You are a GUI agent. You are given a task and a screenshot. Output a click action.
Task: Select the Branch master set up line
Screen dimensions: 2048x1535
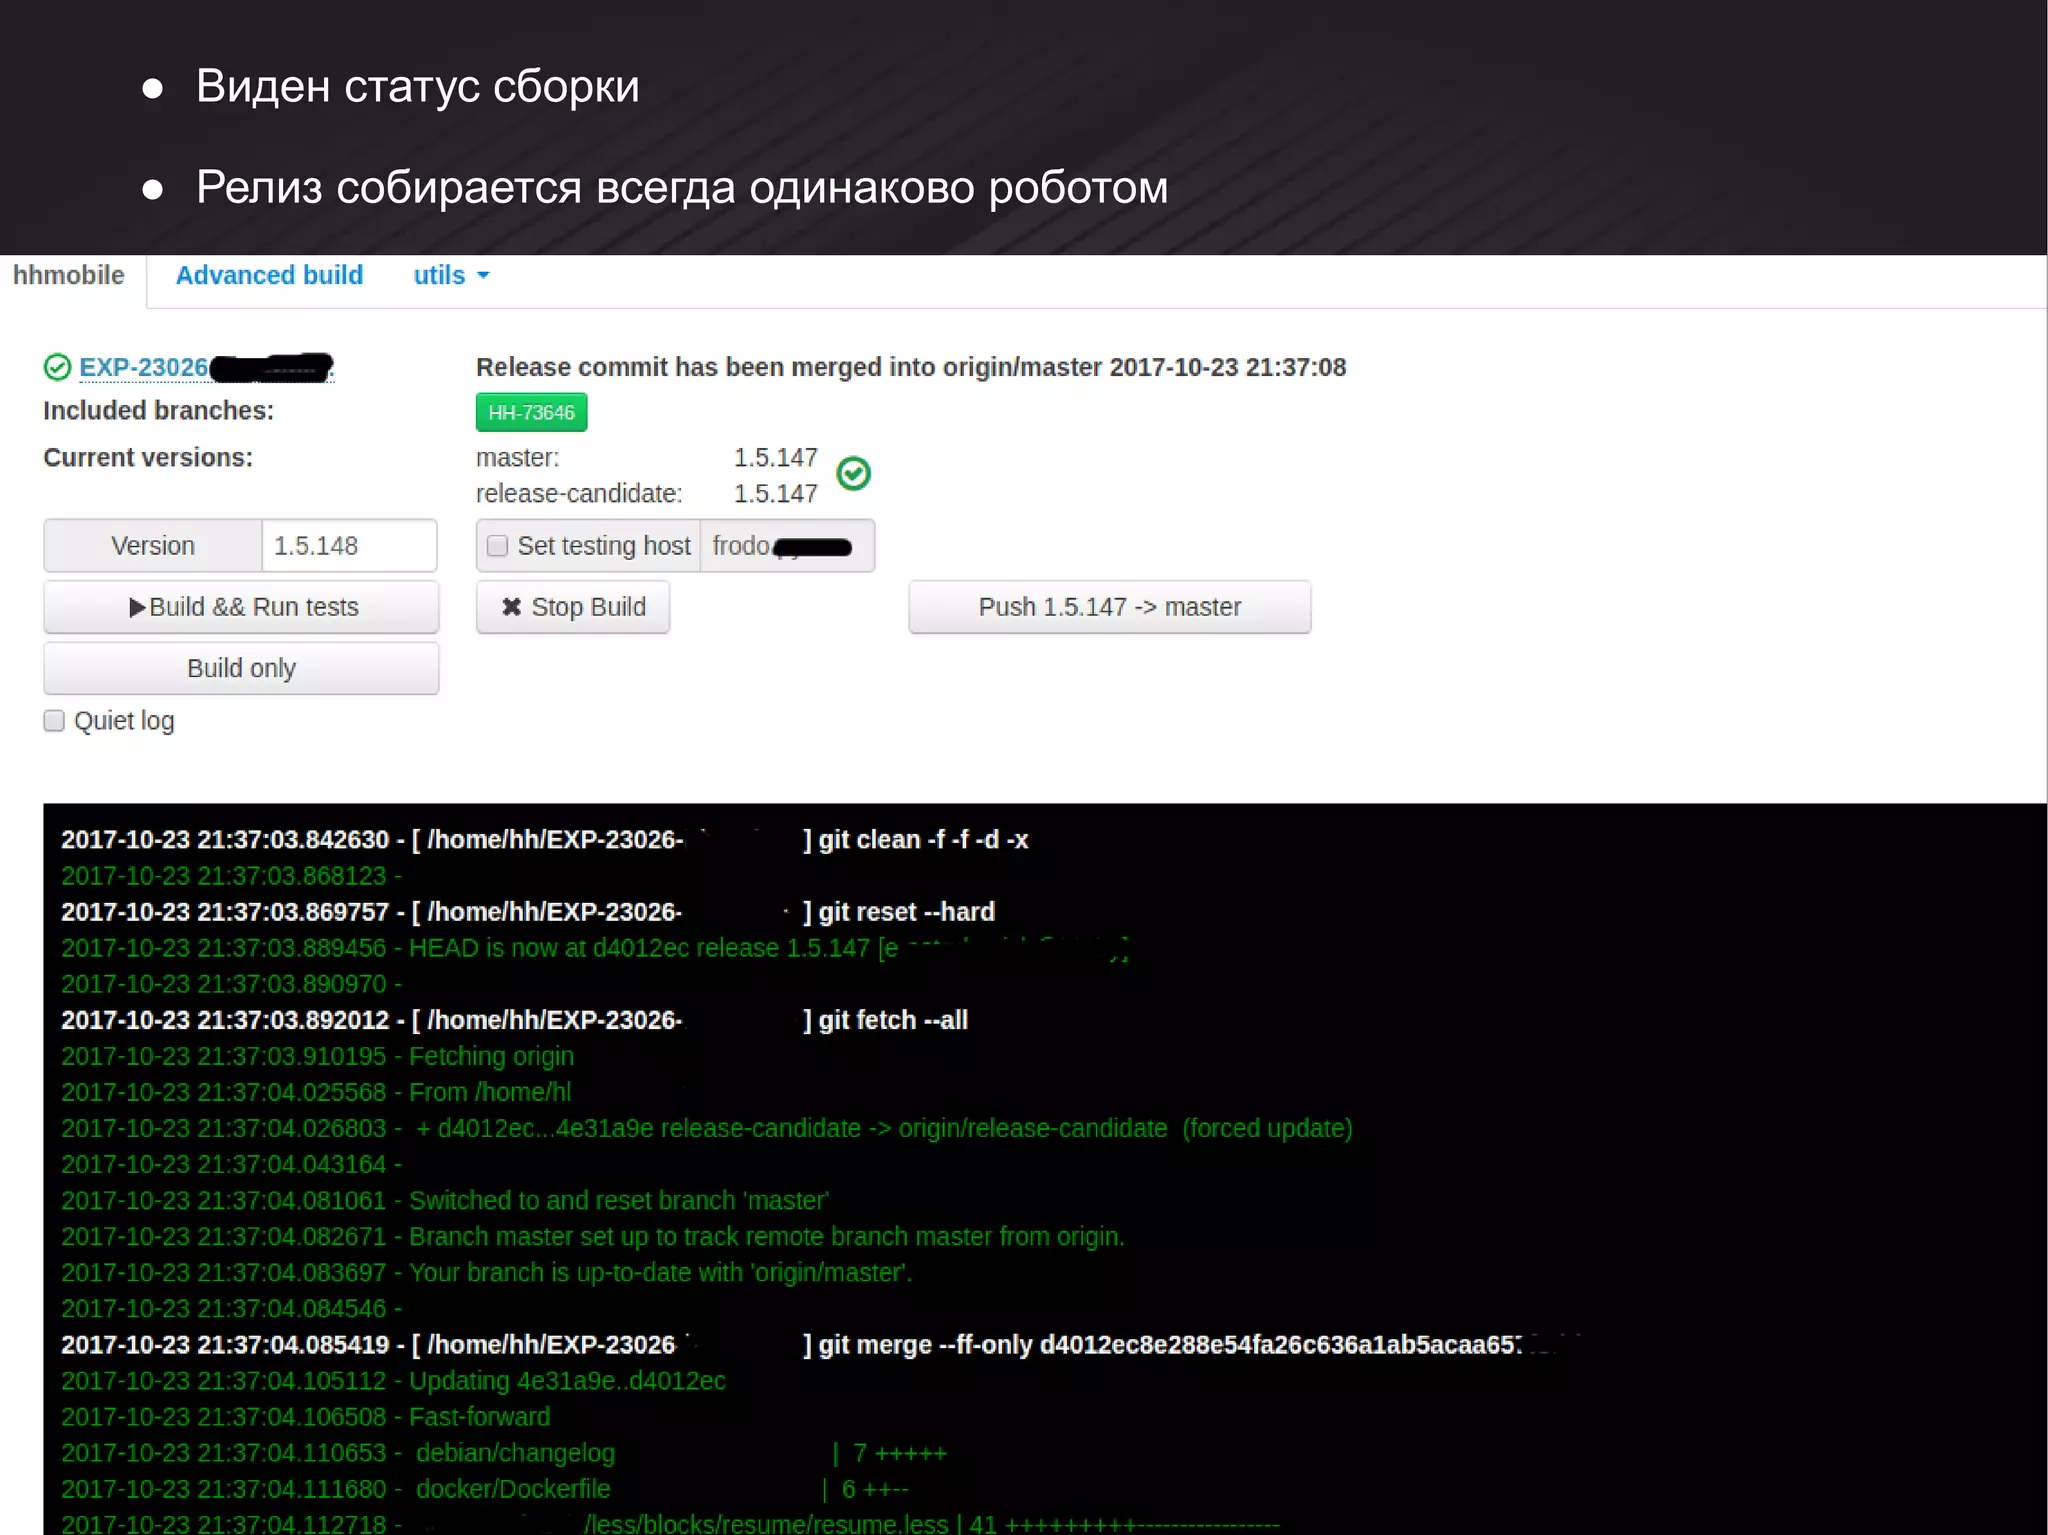pyautogui.click(x=593, y=1236)
